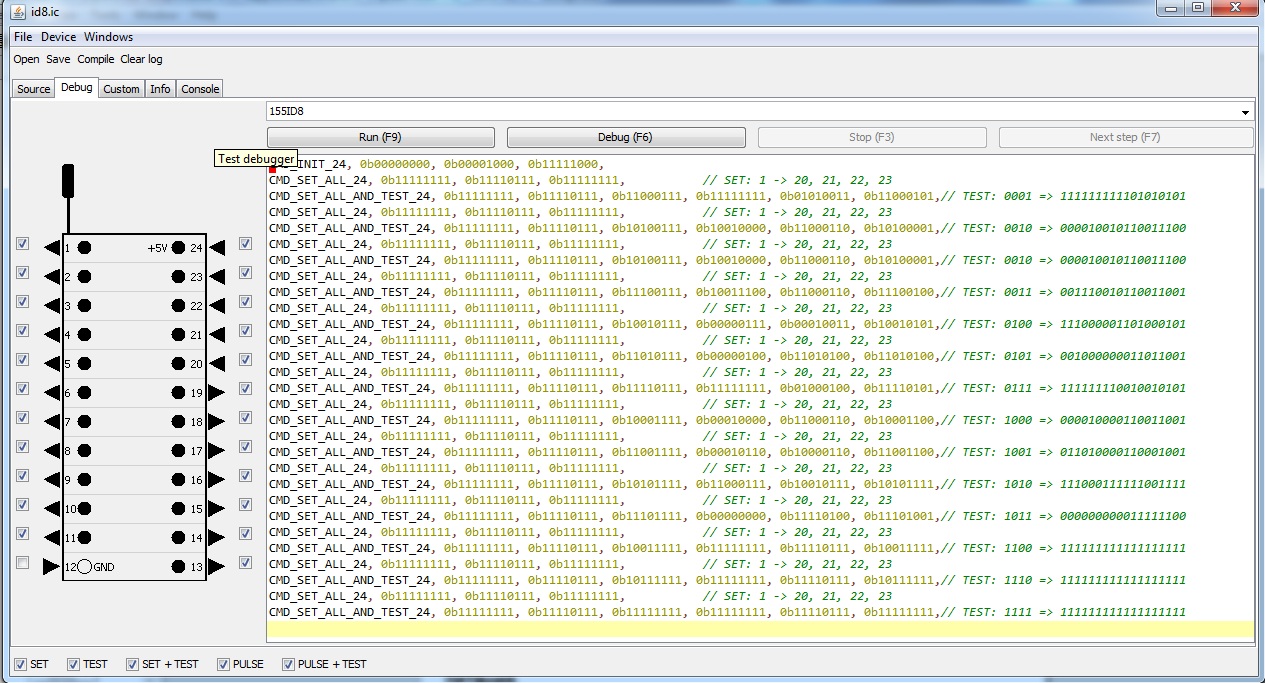Toggle the PULSE + TEST checkbox
The width and height of the screenshot is (1265, 683).
click(289, 664)
